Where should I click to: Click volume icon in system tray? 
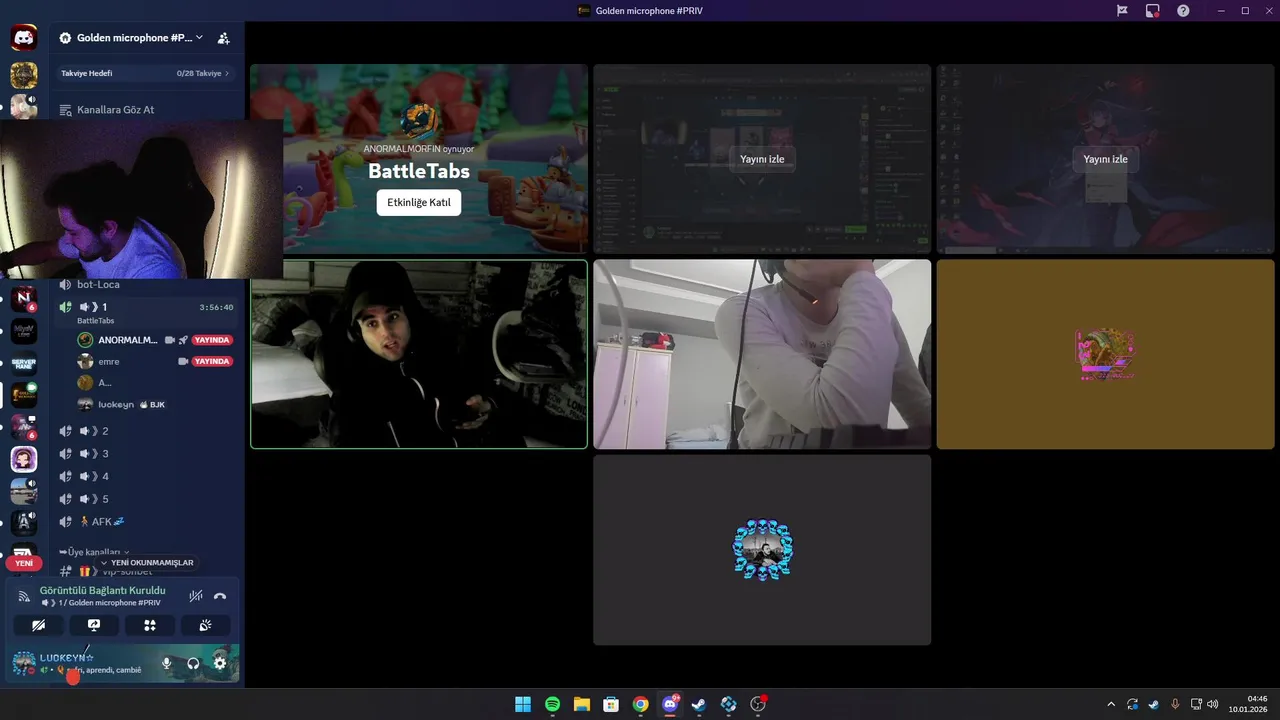click(1213, 704)
